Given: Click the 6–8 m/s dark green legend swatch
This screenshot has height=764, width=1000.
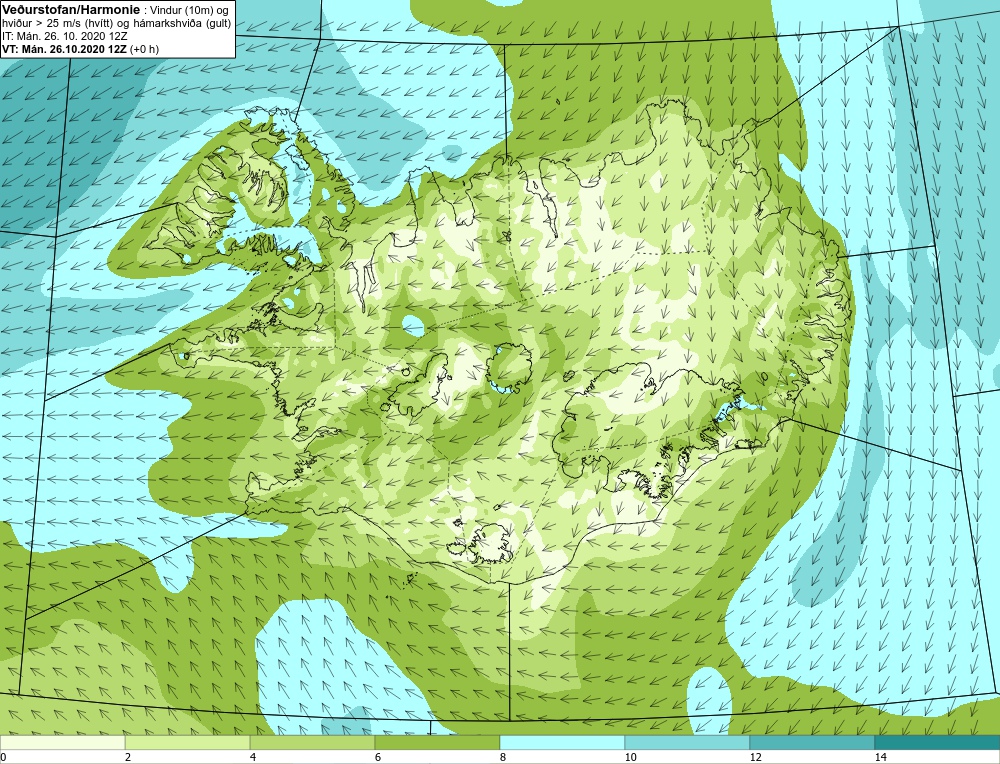Looking at the screenshot, I should click(438, 742).
